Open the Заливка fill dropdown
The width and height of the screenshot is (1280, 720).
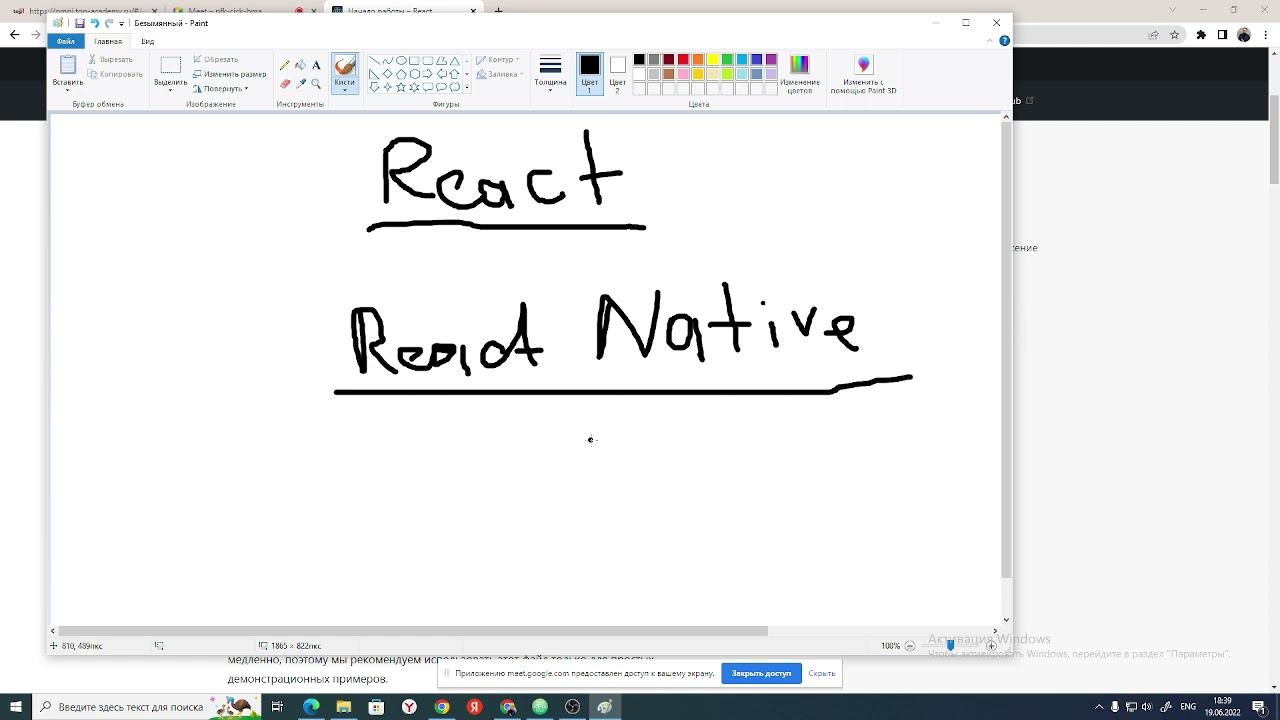(498, 74)
